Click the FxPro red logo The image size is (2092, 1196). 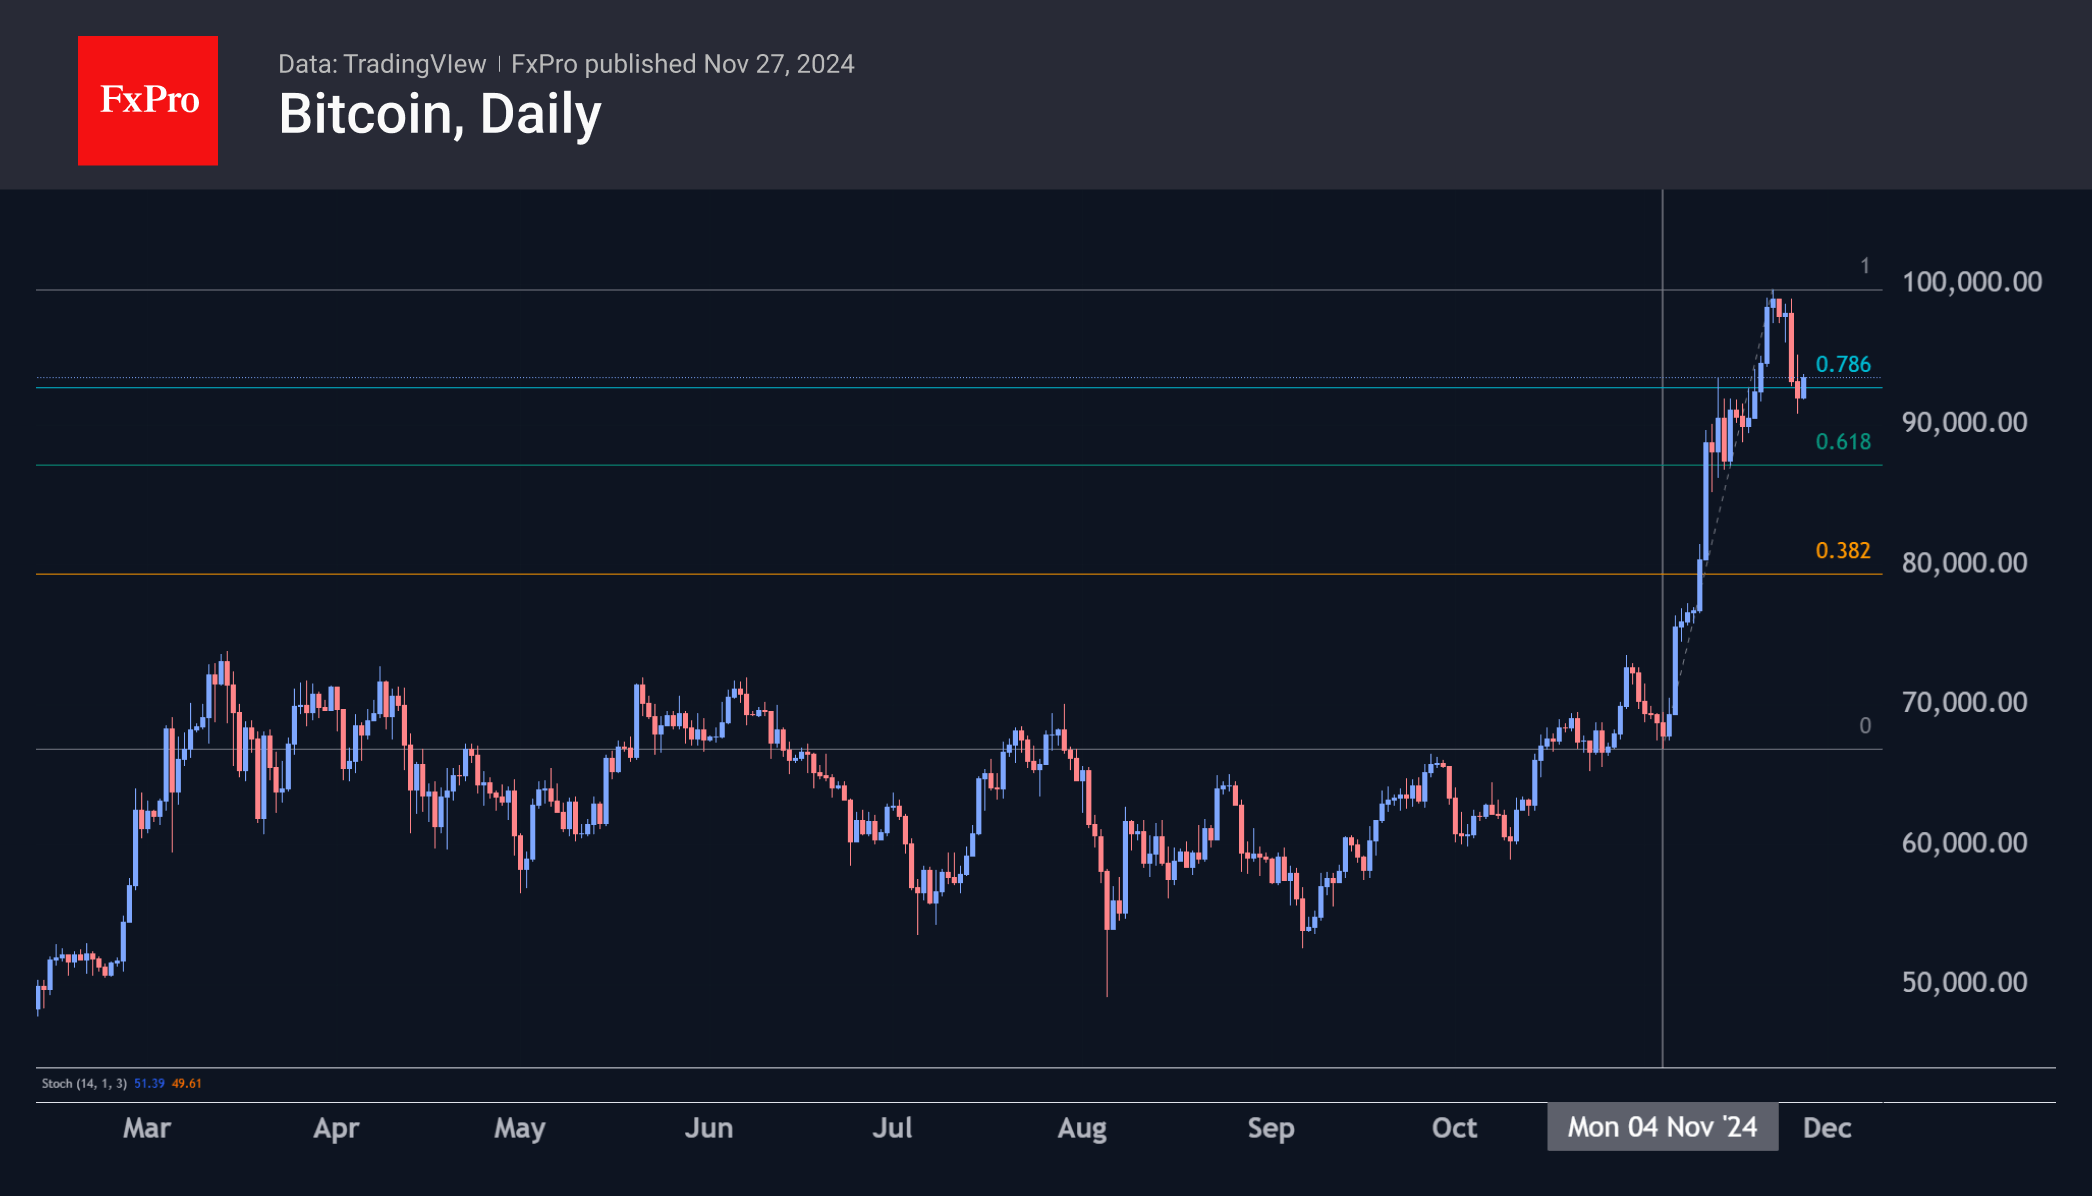[x=148, y=100]
